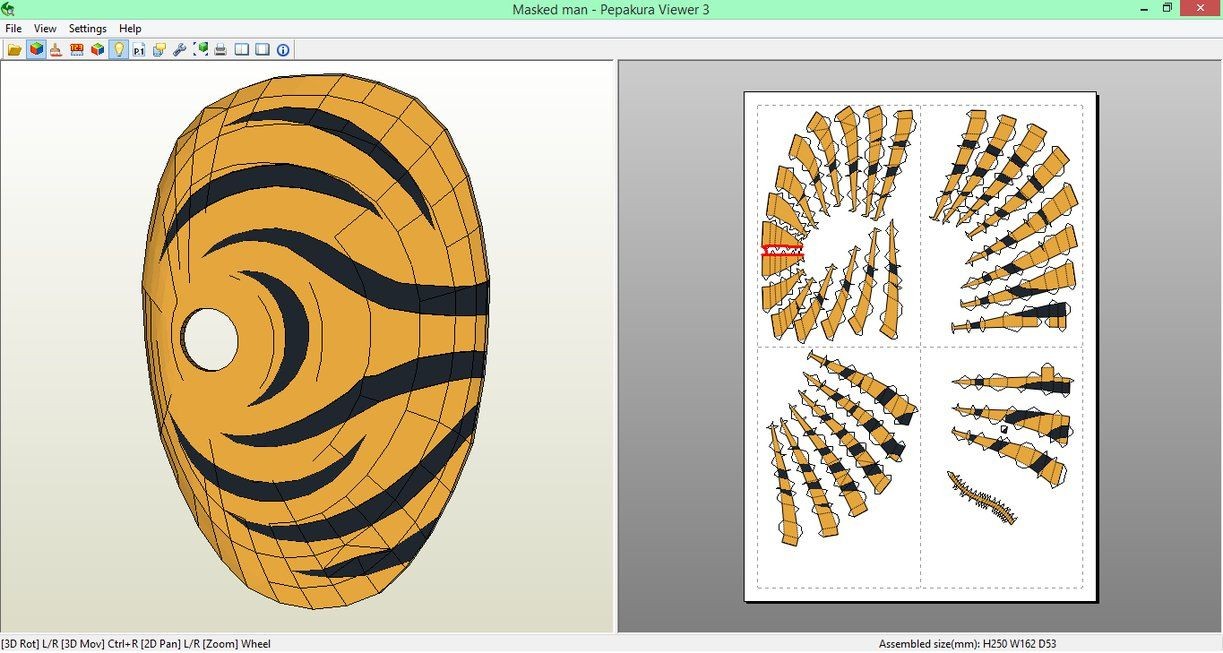Click the P.1 page number icon
1223x653 pixels.
[139, 49]
